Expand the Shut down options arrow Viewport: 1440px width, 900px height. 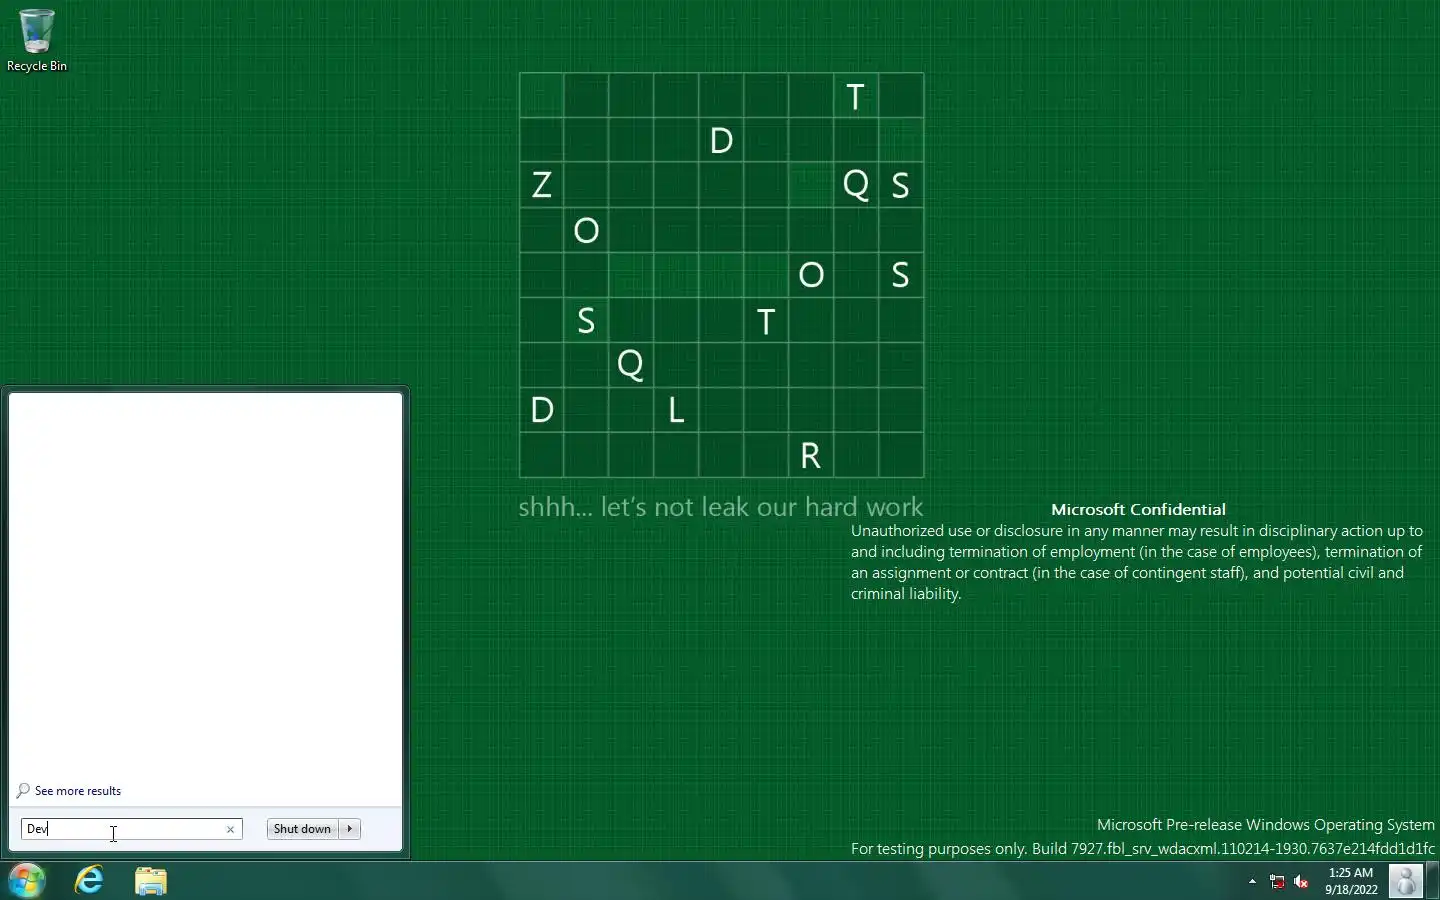click(350, 829)
